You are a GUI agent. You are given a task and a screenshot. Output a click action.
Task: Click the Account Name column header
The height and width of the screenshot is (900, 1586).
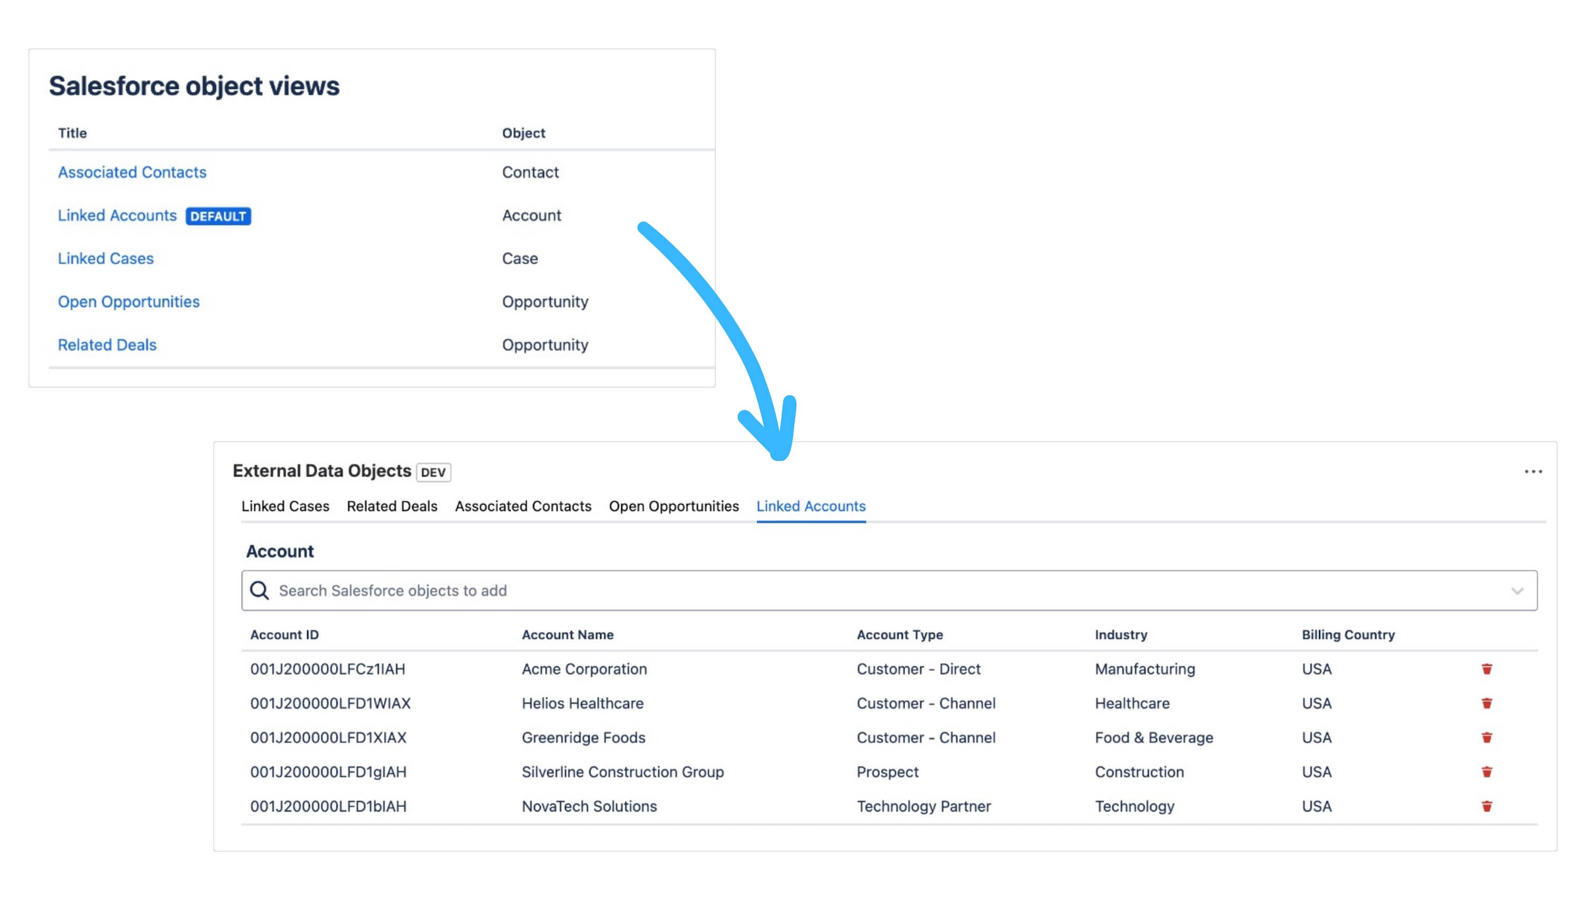(568, 635)
